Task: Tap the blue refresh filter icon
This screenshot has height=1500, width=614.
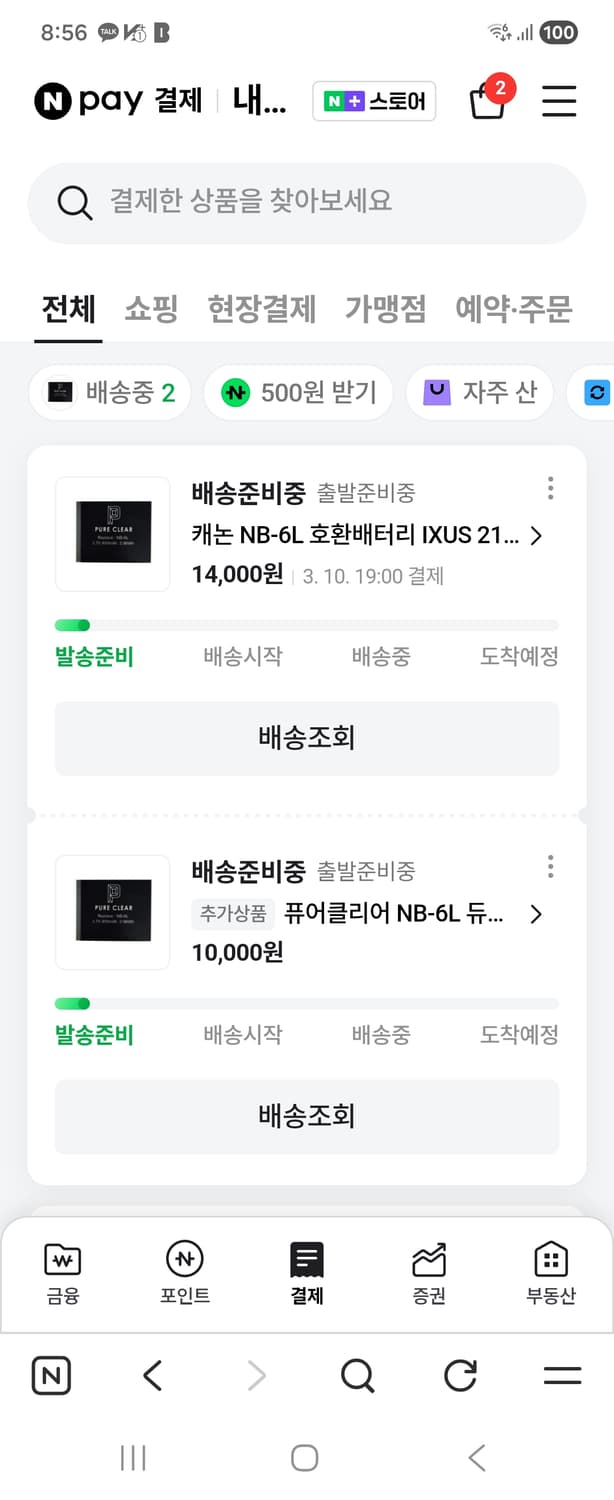Action: pyautogui.click(x=598, y=392)
